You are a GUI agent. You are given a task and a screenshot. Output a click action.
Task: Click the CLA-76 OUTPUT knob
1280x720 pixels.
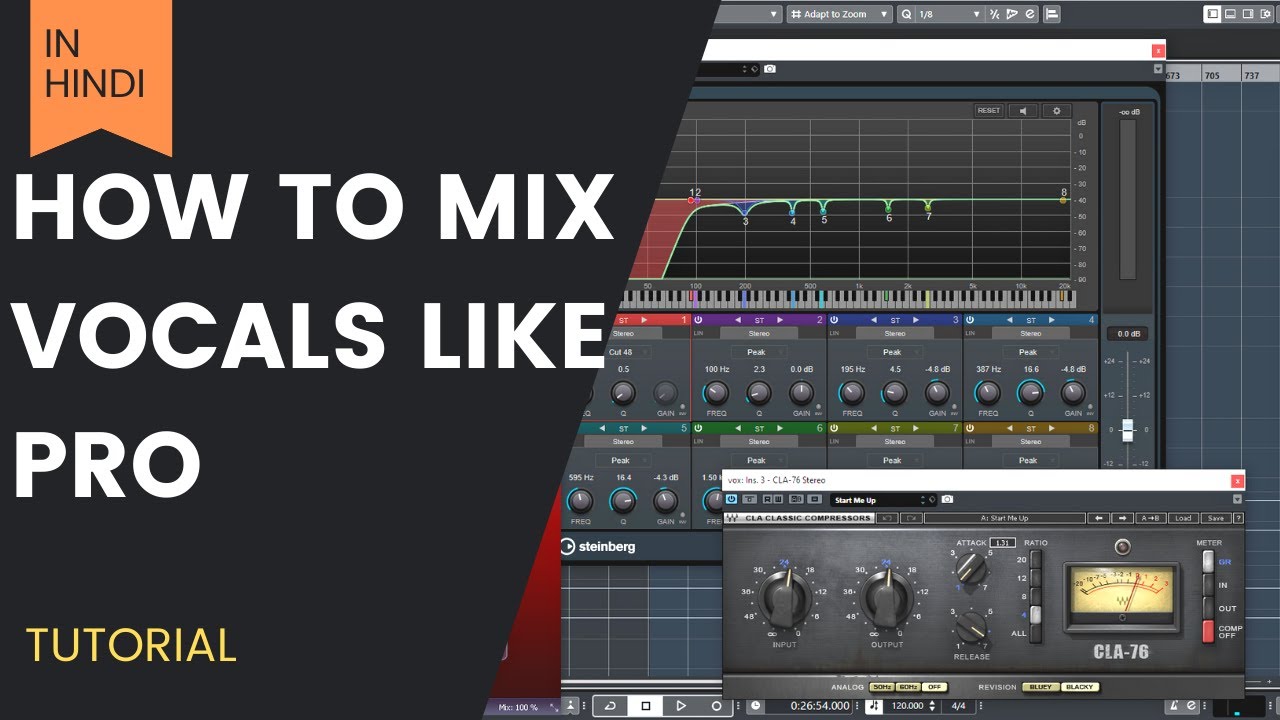click(x=887, y=598)
